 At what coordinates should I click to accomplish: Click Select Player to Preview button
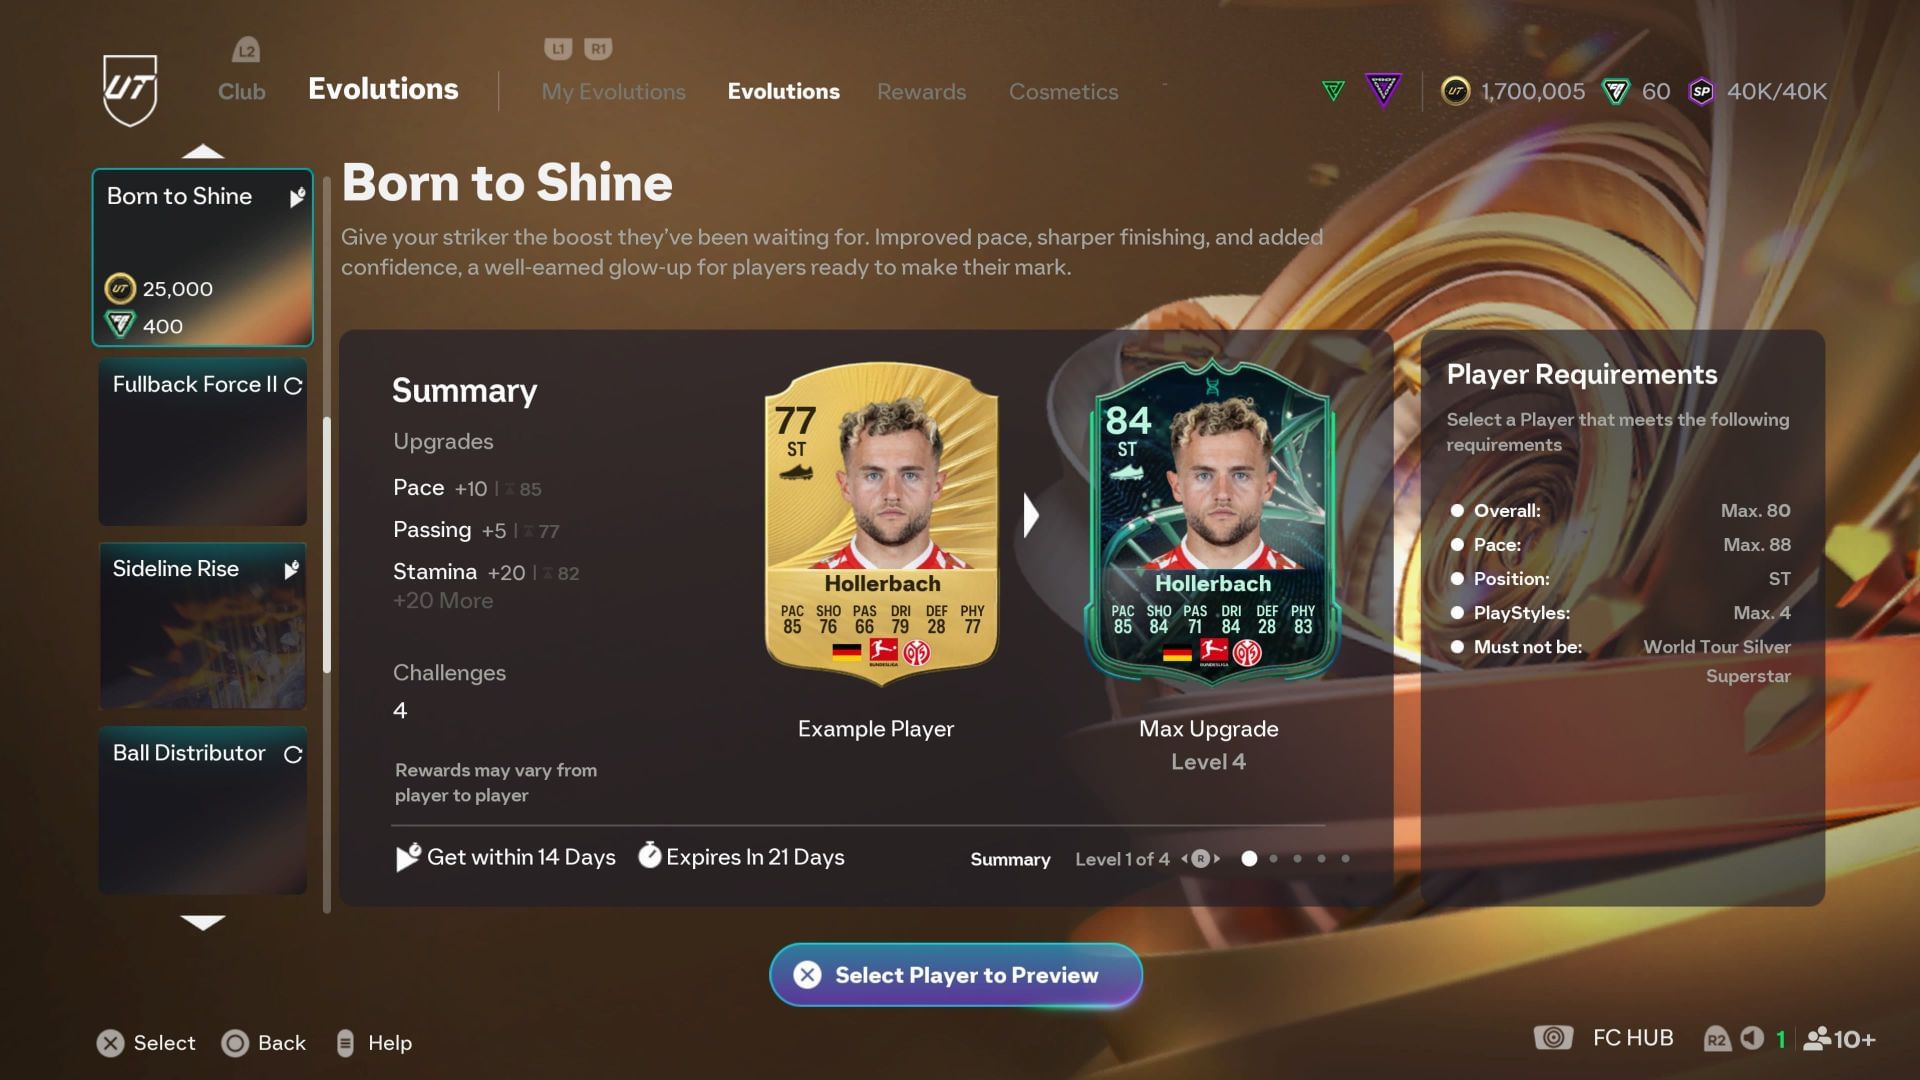[x=956, y=975]
